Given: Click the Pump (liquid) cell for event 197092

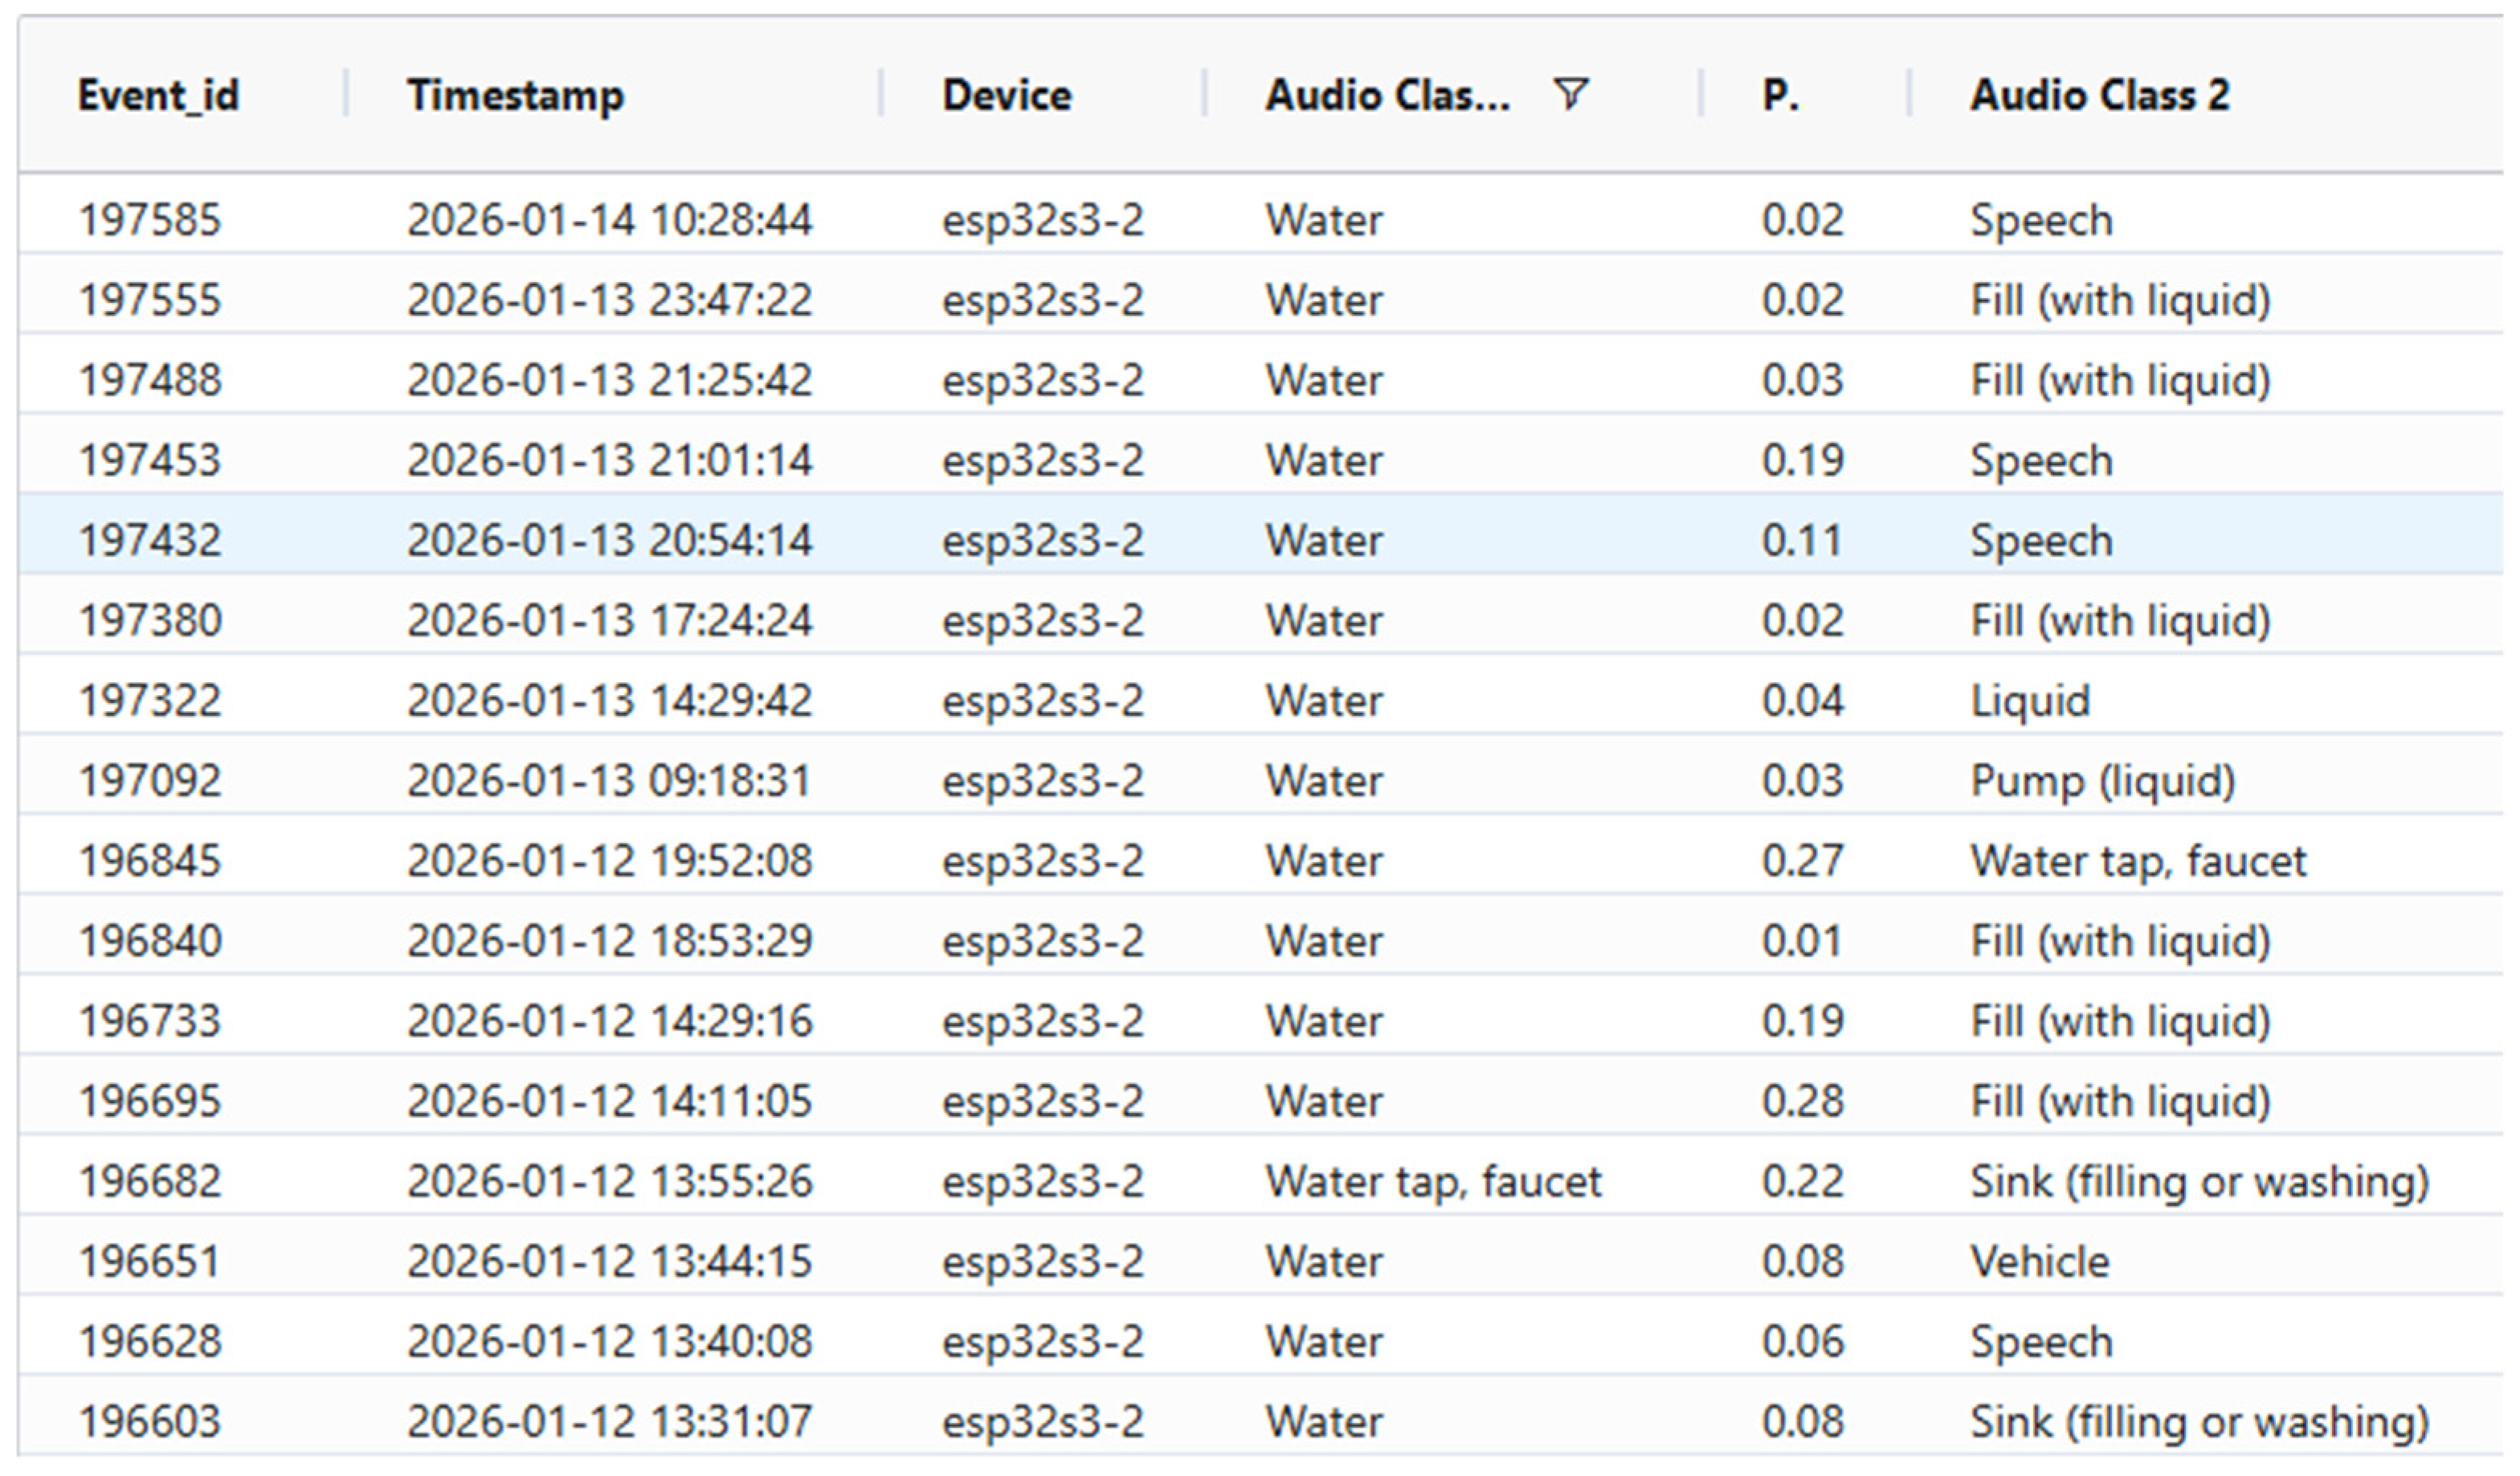Looking at the screenshot, I should point(2102,780).
